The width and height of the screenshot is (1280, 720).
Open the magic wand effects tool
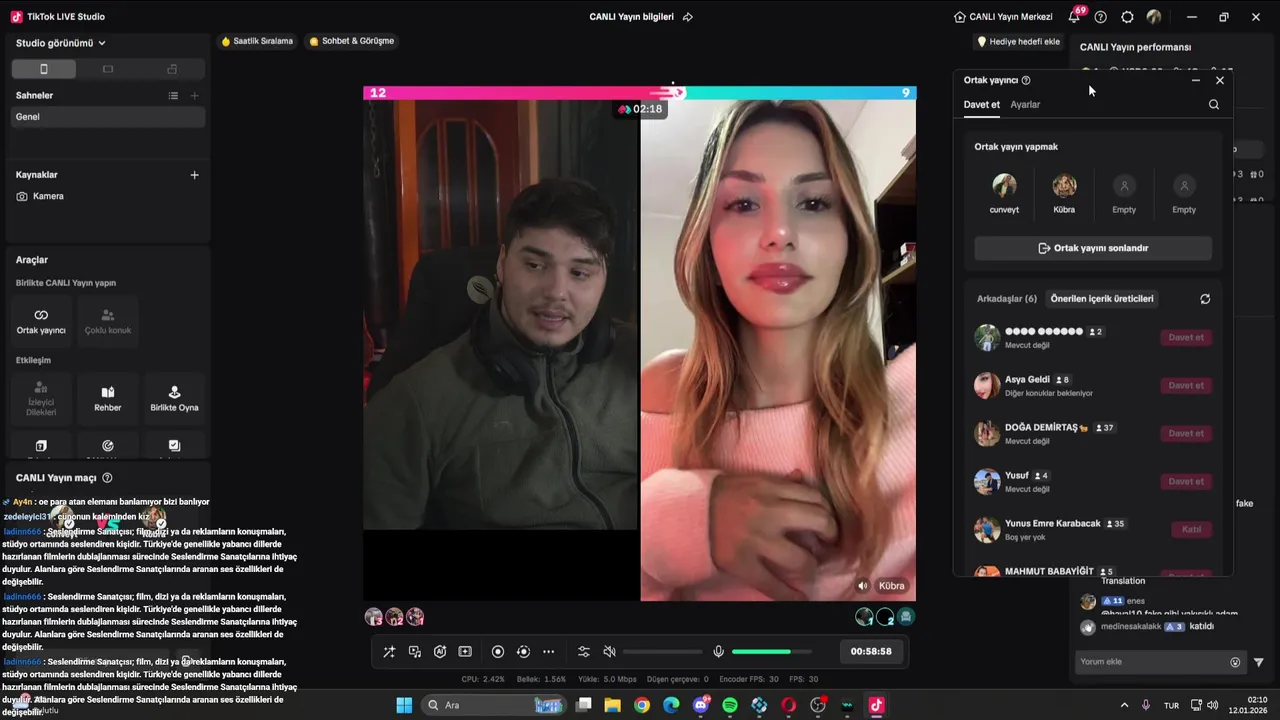pyautogui.click(x=389, y=652)
